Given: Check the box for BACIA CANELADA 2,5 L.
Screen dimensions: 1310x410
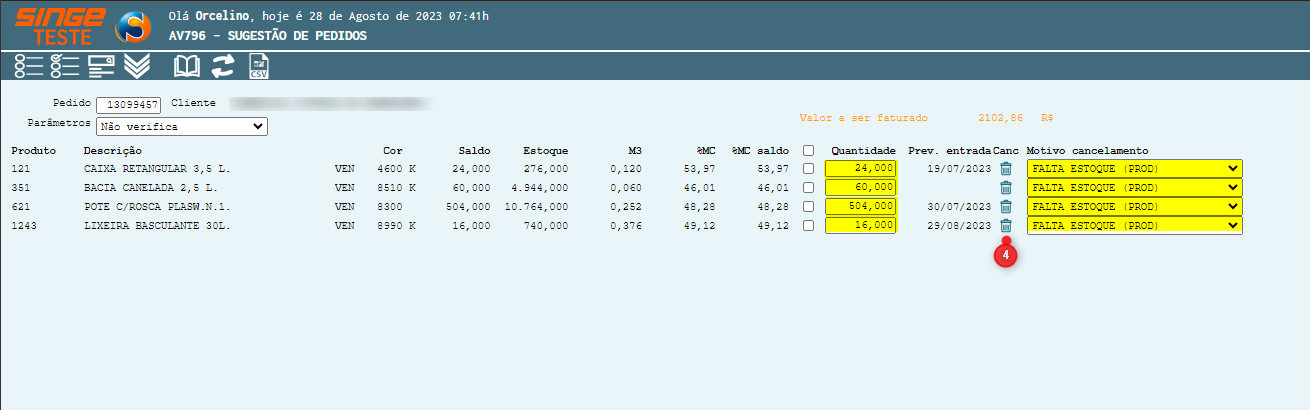Looking at the screenshot, I should pyautogui.click(x=808, y=188).
